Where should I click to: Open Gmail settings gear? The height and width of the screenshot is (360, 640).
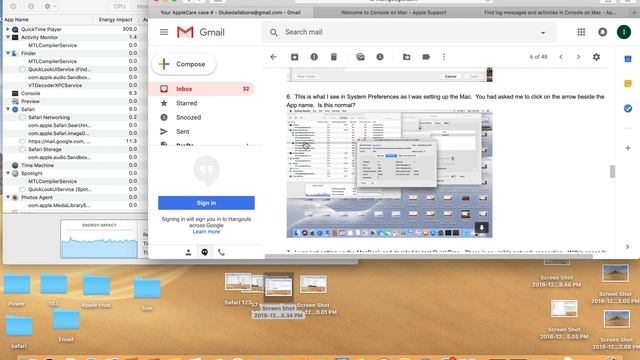[596, 57]
